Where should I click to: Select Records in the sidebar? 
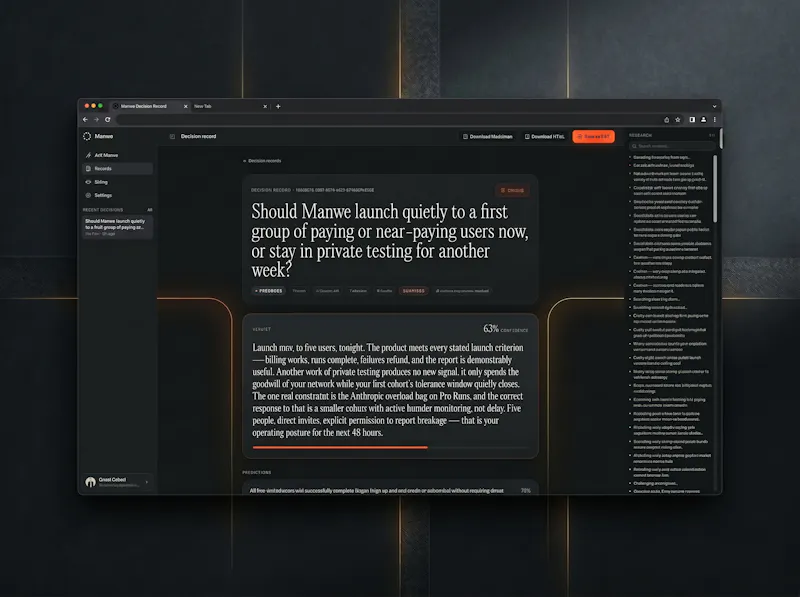point(117,168)
